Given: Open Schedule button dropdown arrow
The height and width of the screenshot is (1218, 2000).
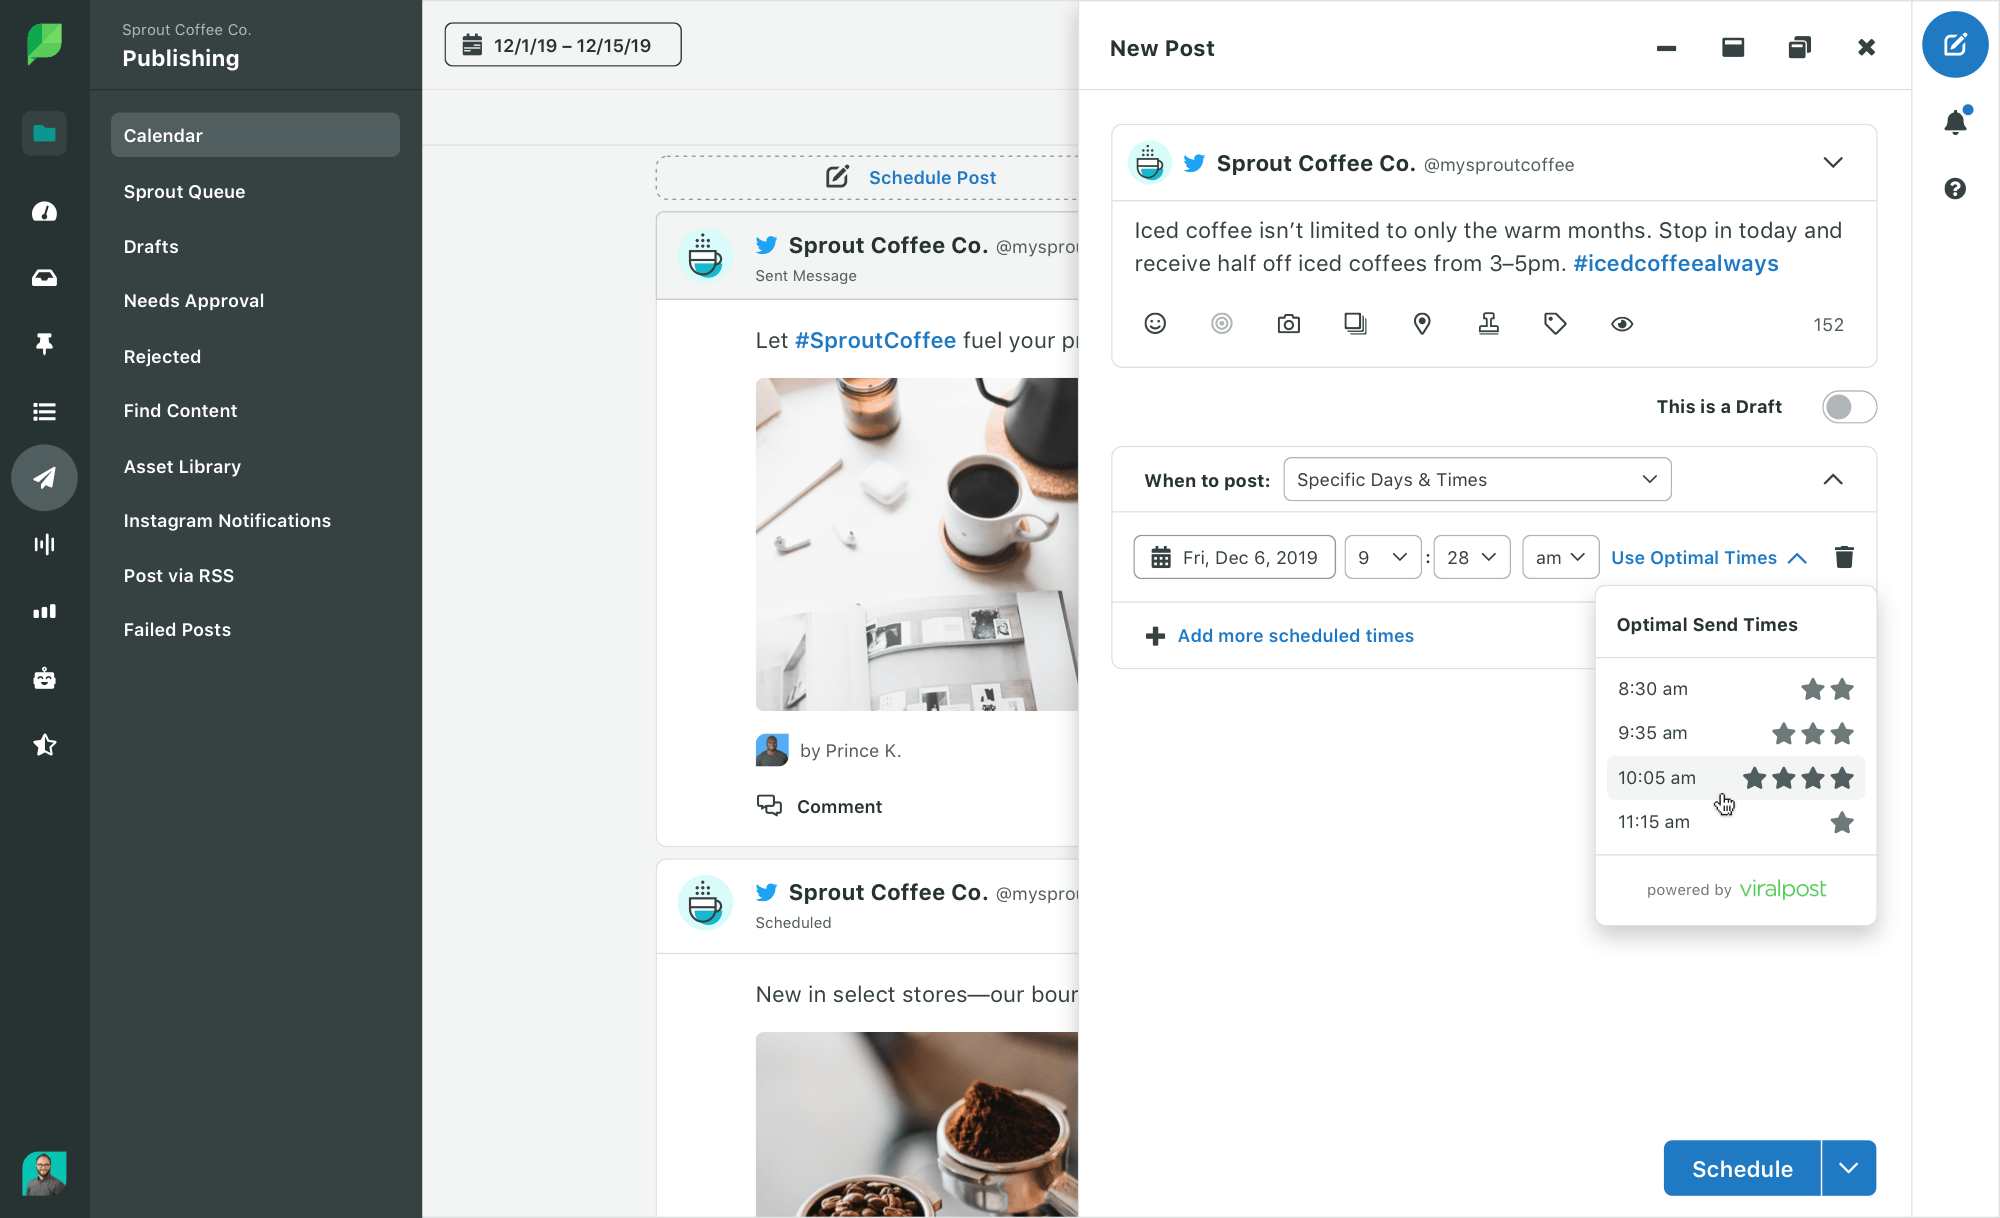Looking at the screenshot, I should (1849, 1168).
